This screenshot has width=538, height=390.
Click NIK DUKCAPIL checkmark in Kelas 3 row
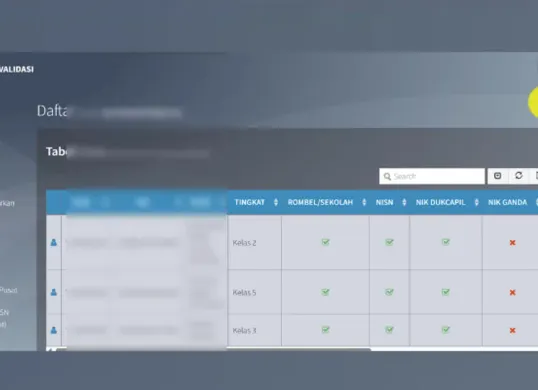coord(445,330)
